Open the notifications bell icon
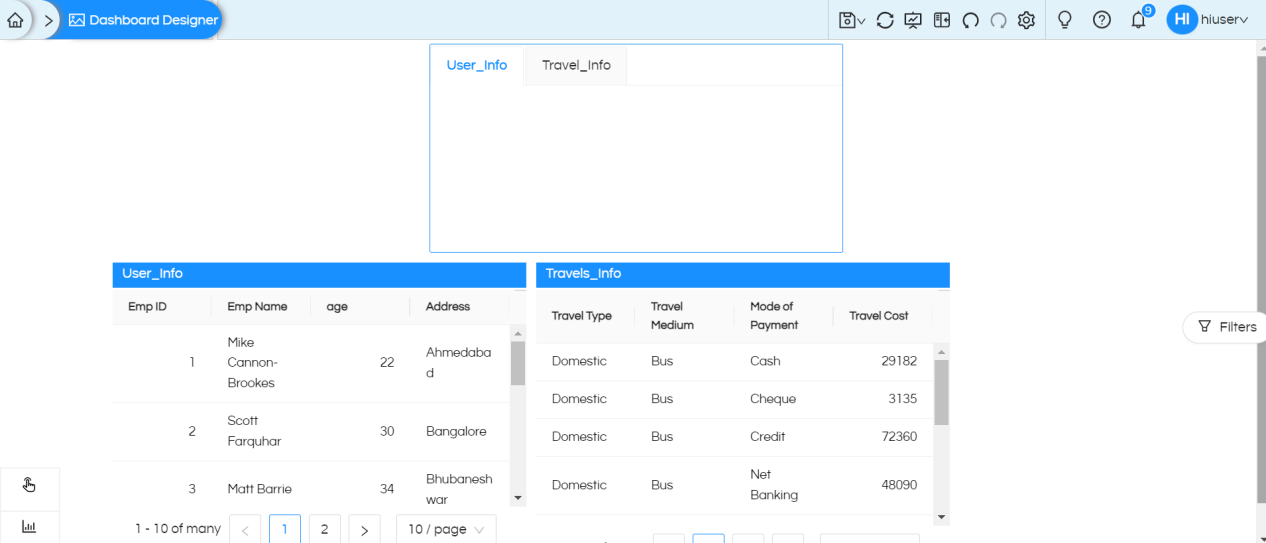1266x543 pixels. point(1138,20)
